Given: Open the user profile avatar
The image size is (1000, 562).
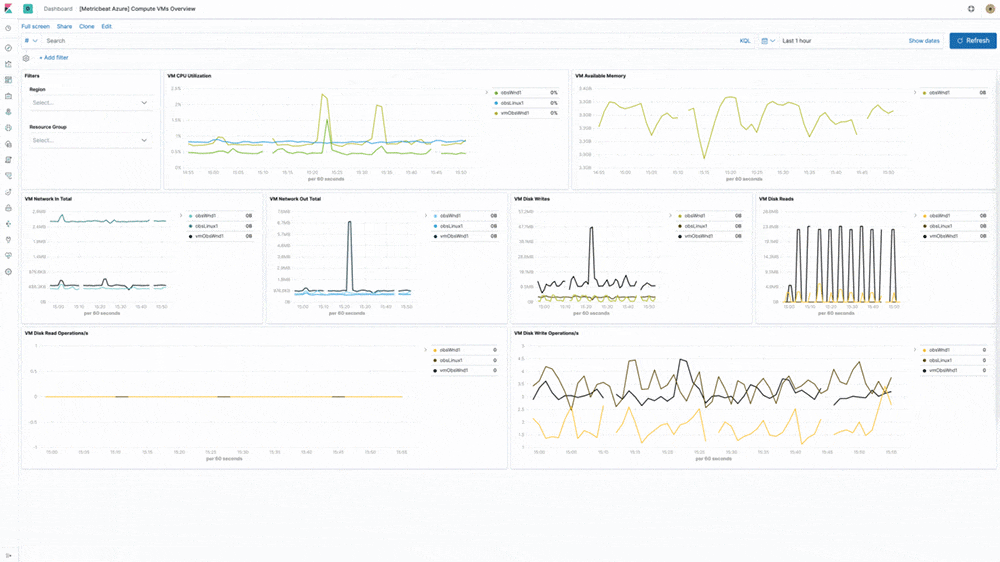Looking at the screenshot, I should (990, 9).
